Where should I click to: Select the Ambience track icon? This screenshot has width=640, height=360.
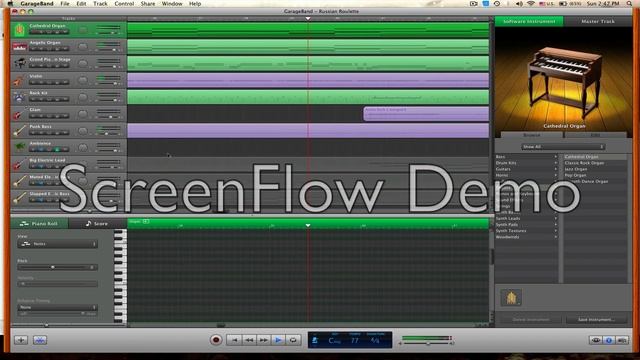[x=19, y=147]
